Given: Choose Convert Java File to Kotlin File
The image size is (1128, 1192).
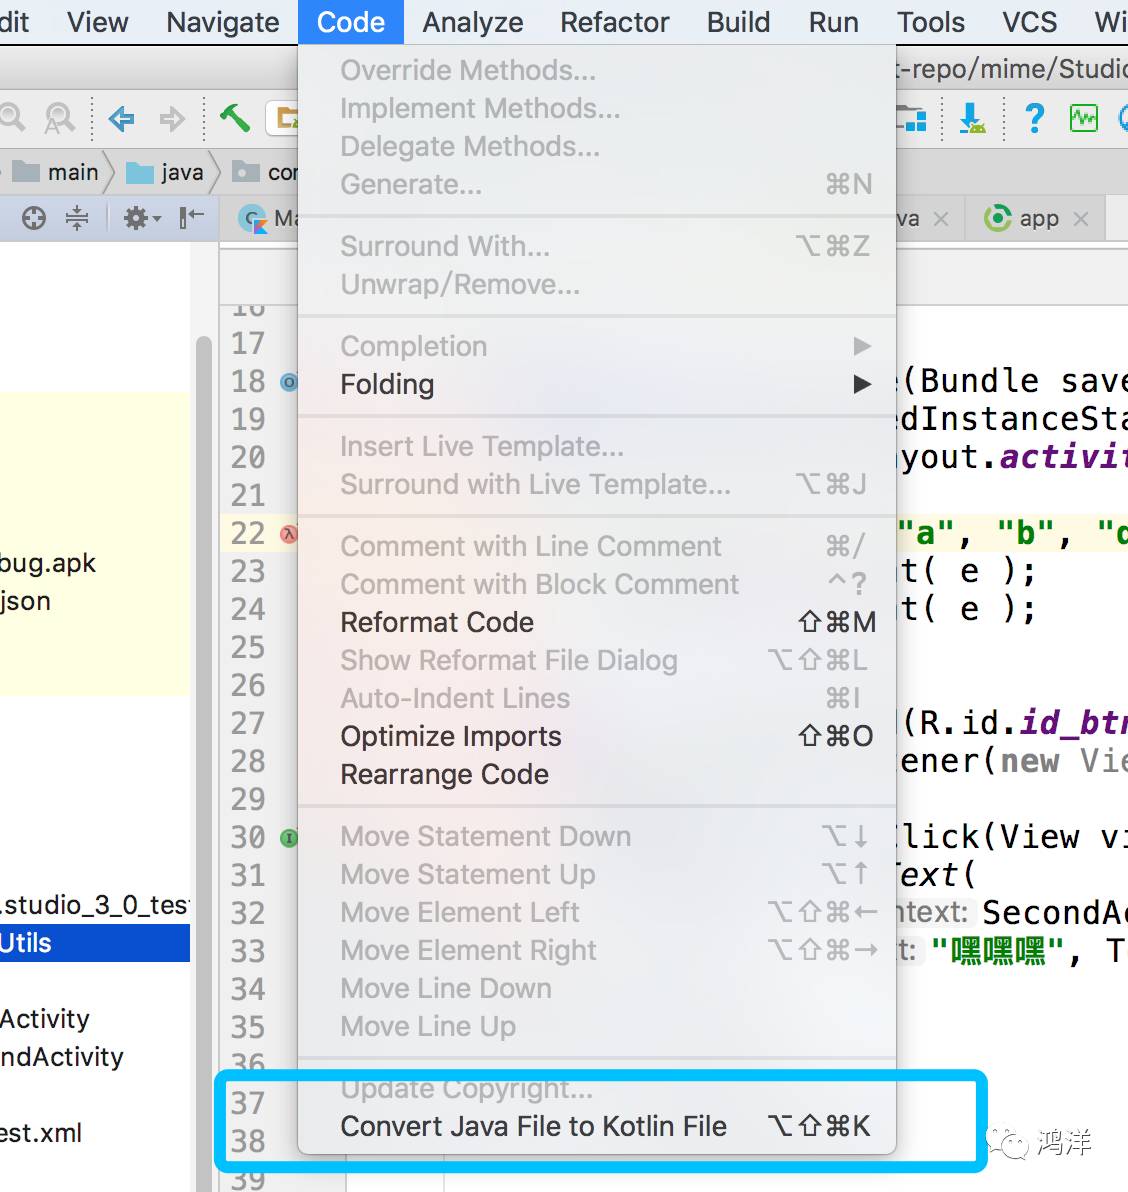Looking at the screenshot, I should [x=597, y=1126].
